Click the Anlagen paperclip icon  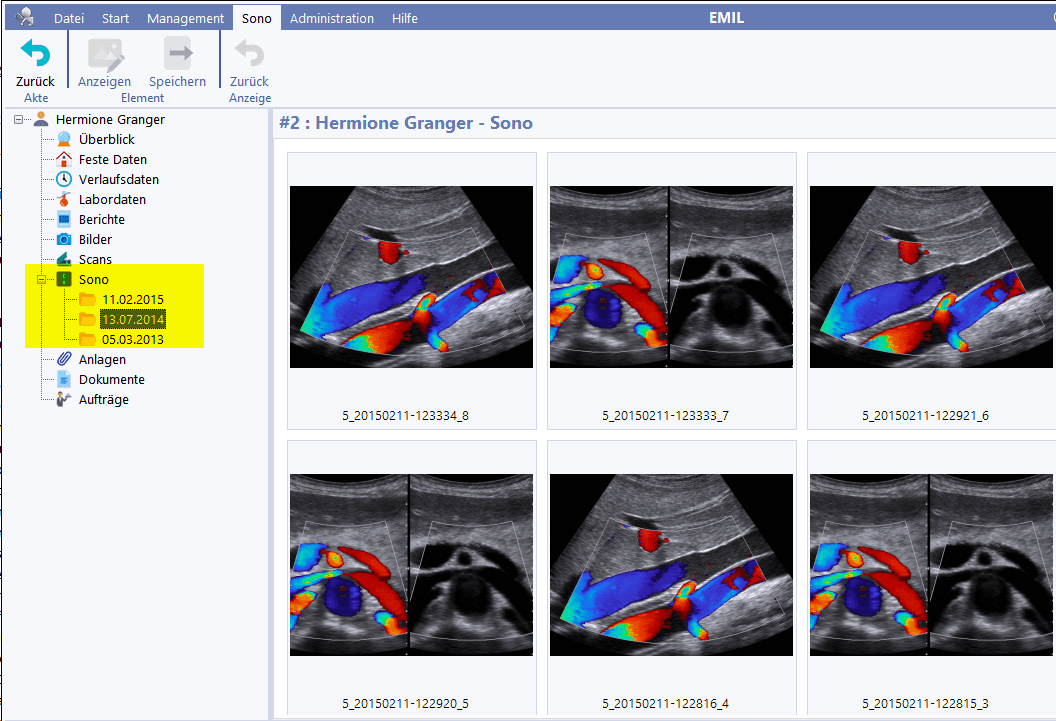coord(64,360)
